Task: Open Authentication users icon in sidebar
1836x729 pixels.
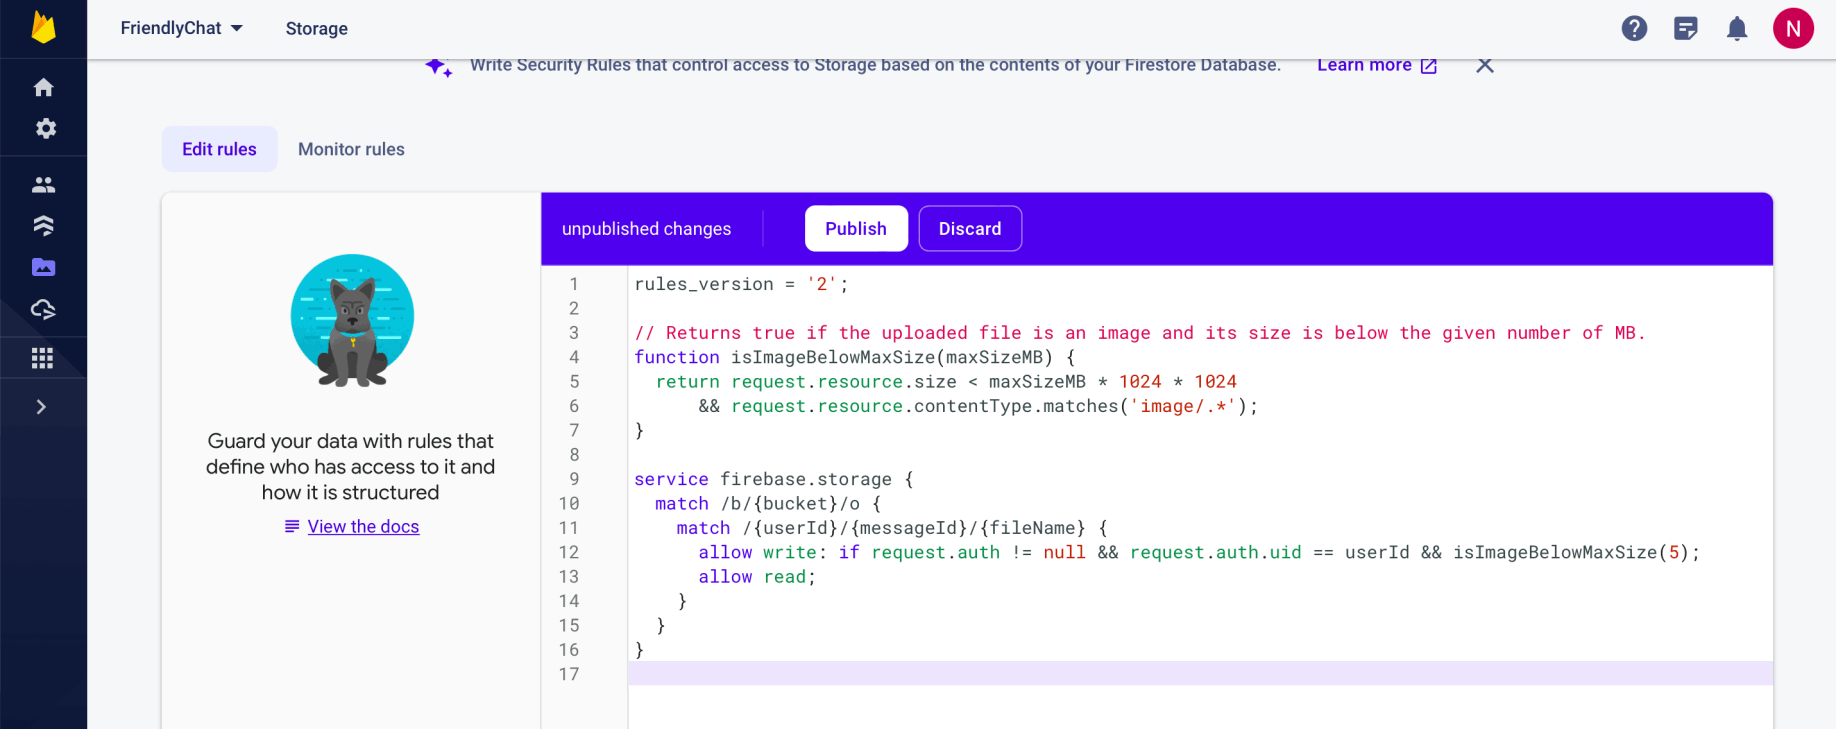Action: coord(43,185)
